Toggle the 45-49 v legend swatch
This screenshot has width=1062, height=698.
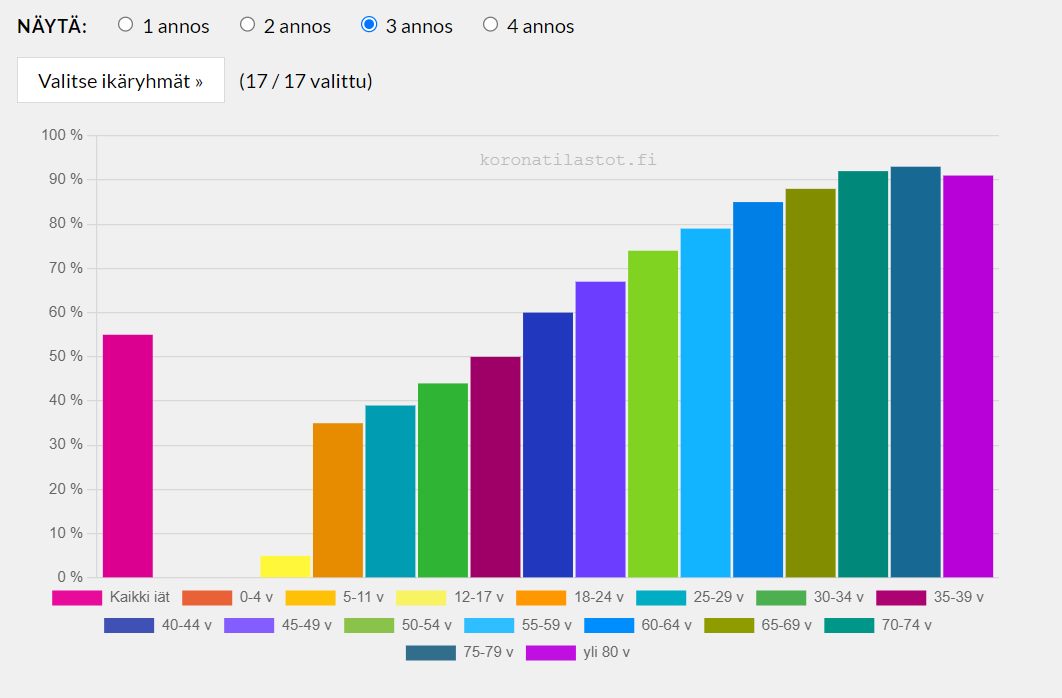coord(249,625)
